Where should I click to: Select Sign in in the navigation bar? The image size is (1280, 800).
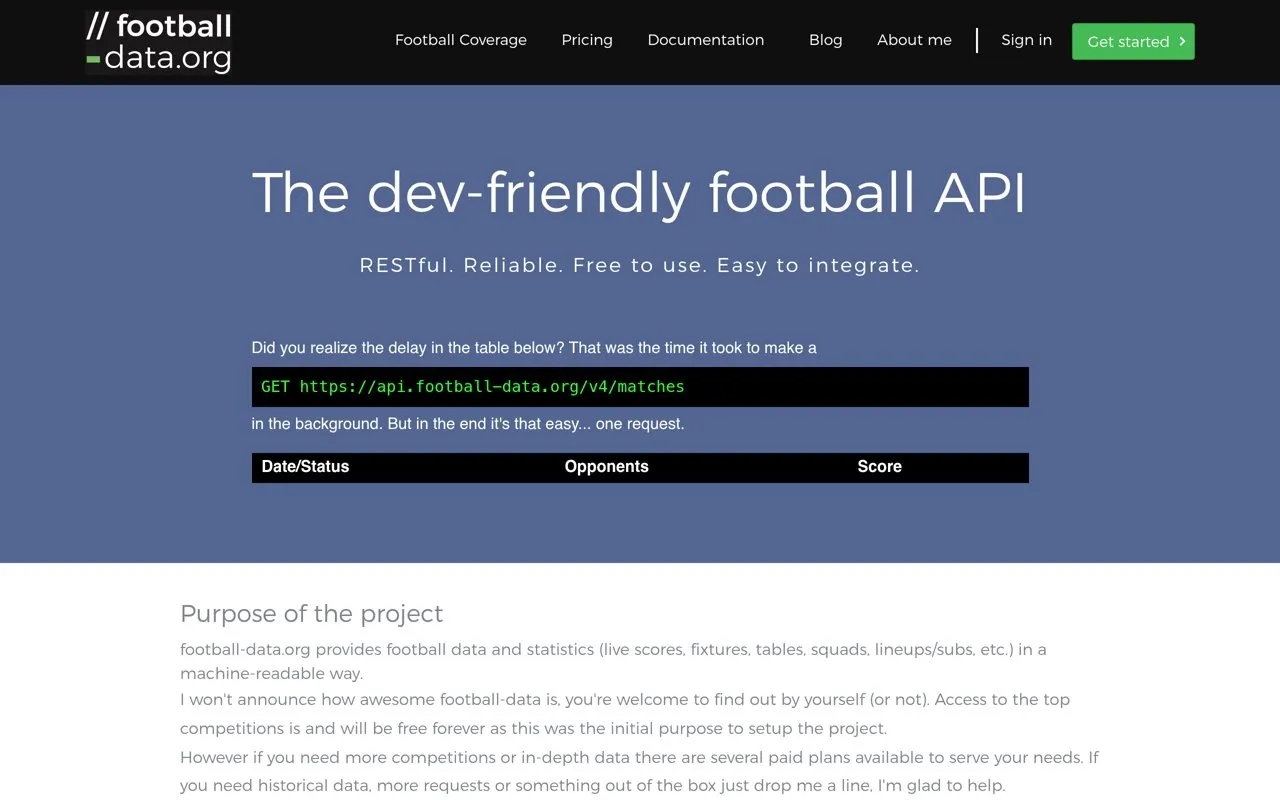coord(1027,40)
